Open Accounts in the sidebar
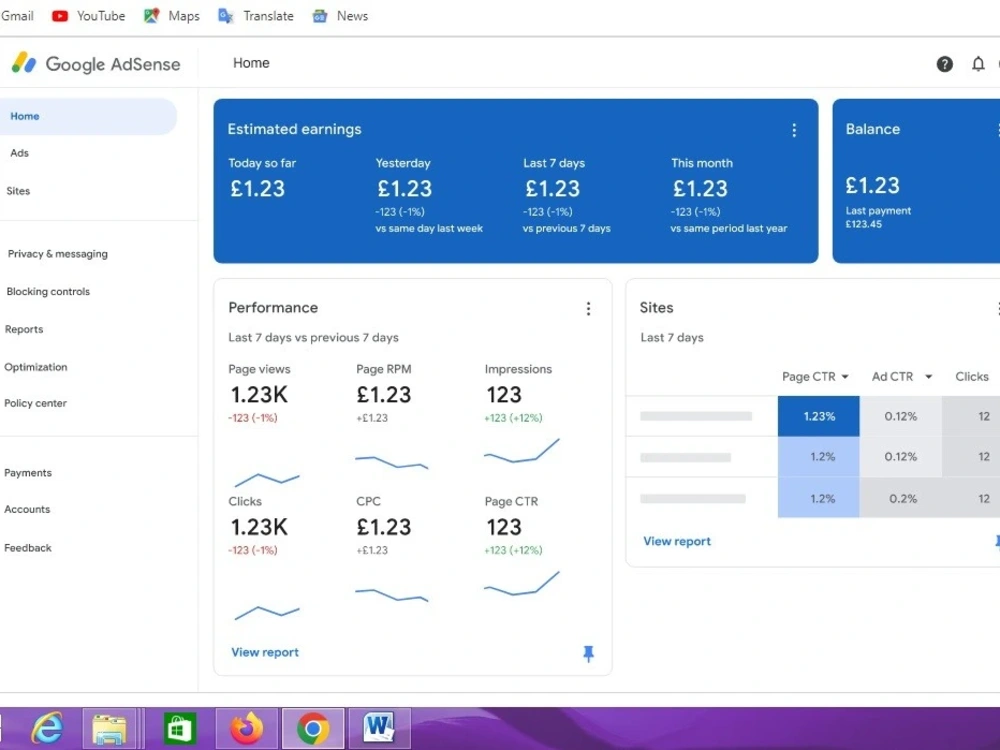1000x750 pixels. [27, 509]
